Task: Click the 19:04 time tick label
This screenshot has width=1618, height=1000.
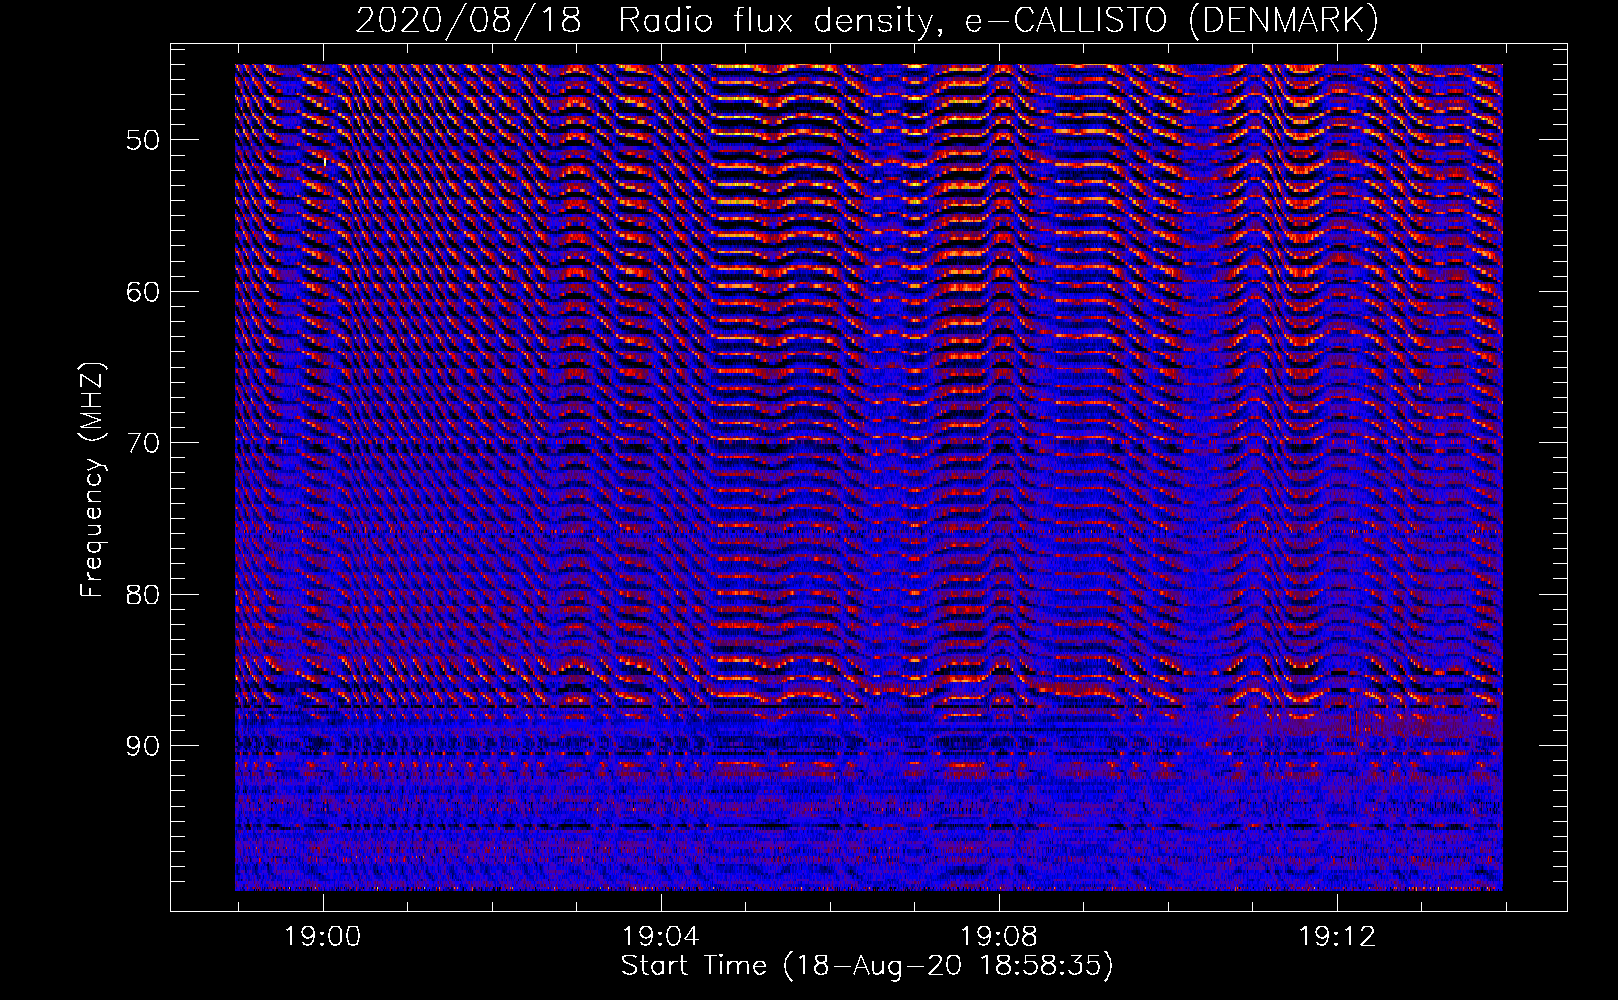Action: (x=660, y=937)
